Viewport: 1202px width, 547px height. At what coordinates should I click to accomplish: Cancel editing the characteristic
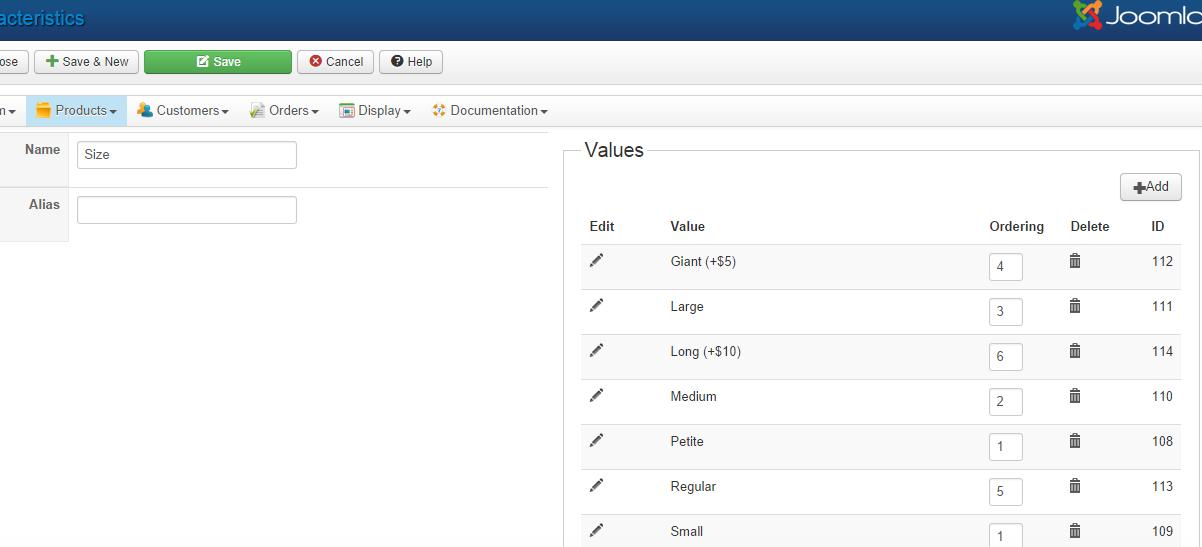(336, 62)
